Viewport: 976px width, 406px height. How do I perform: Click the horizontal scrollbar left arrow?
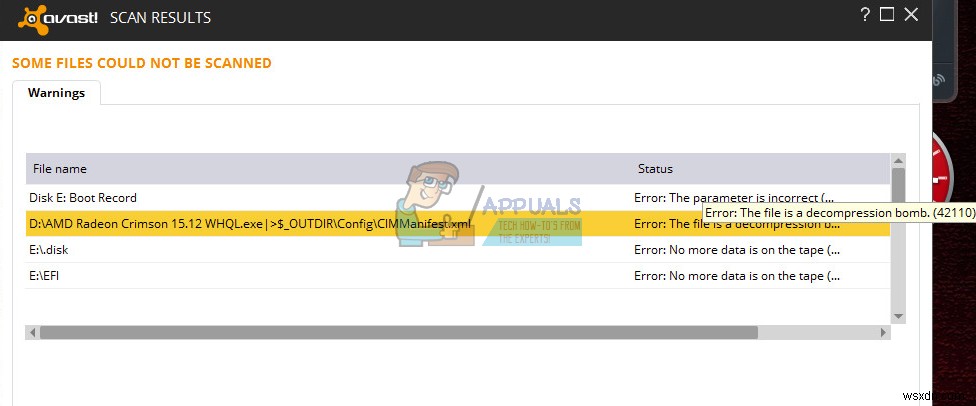pos(33,333)
